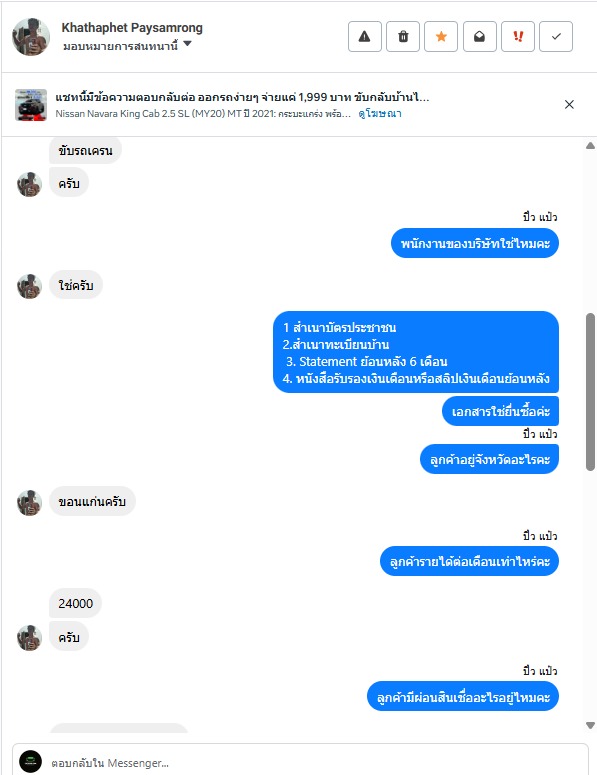The image size is (597, 775).
Task: Click the 24000 message bubble
Action: point(75,603)
